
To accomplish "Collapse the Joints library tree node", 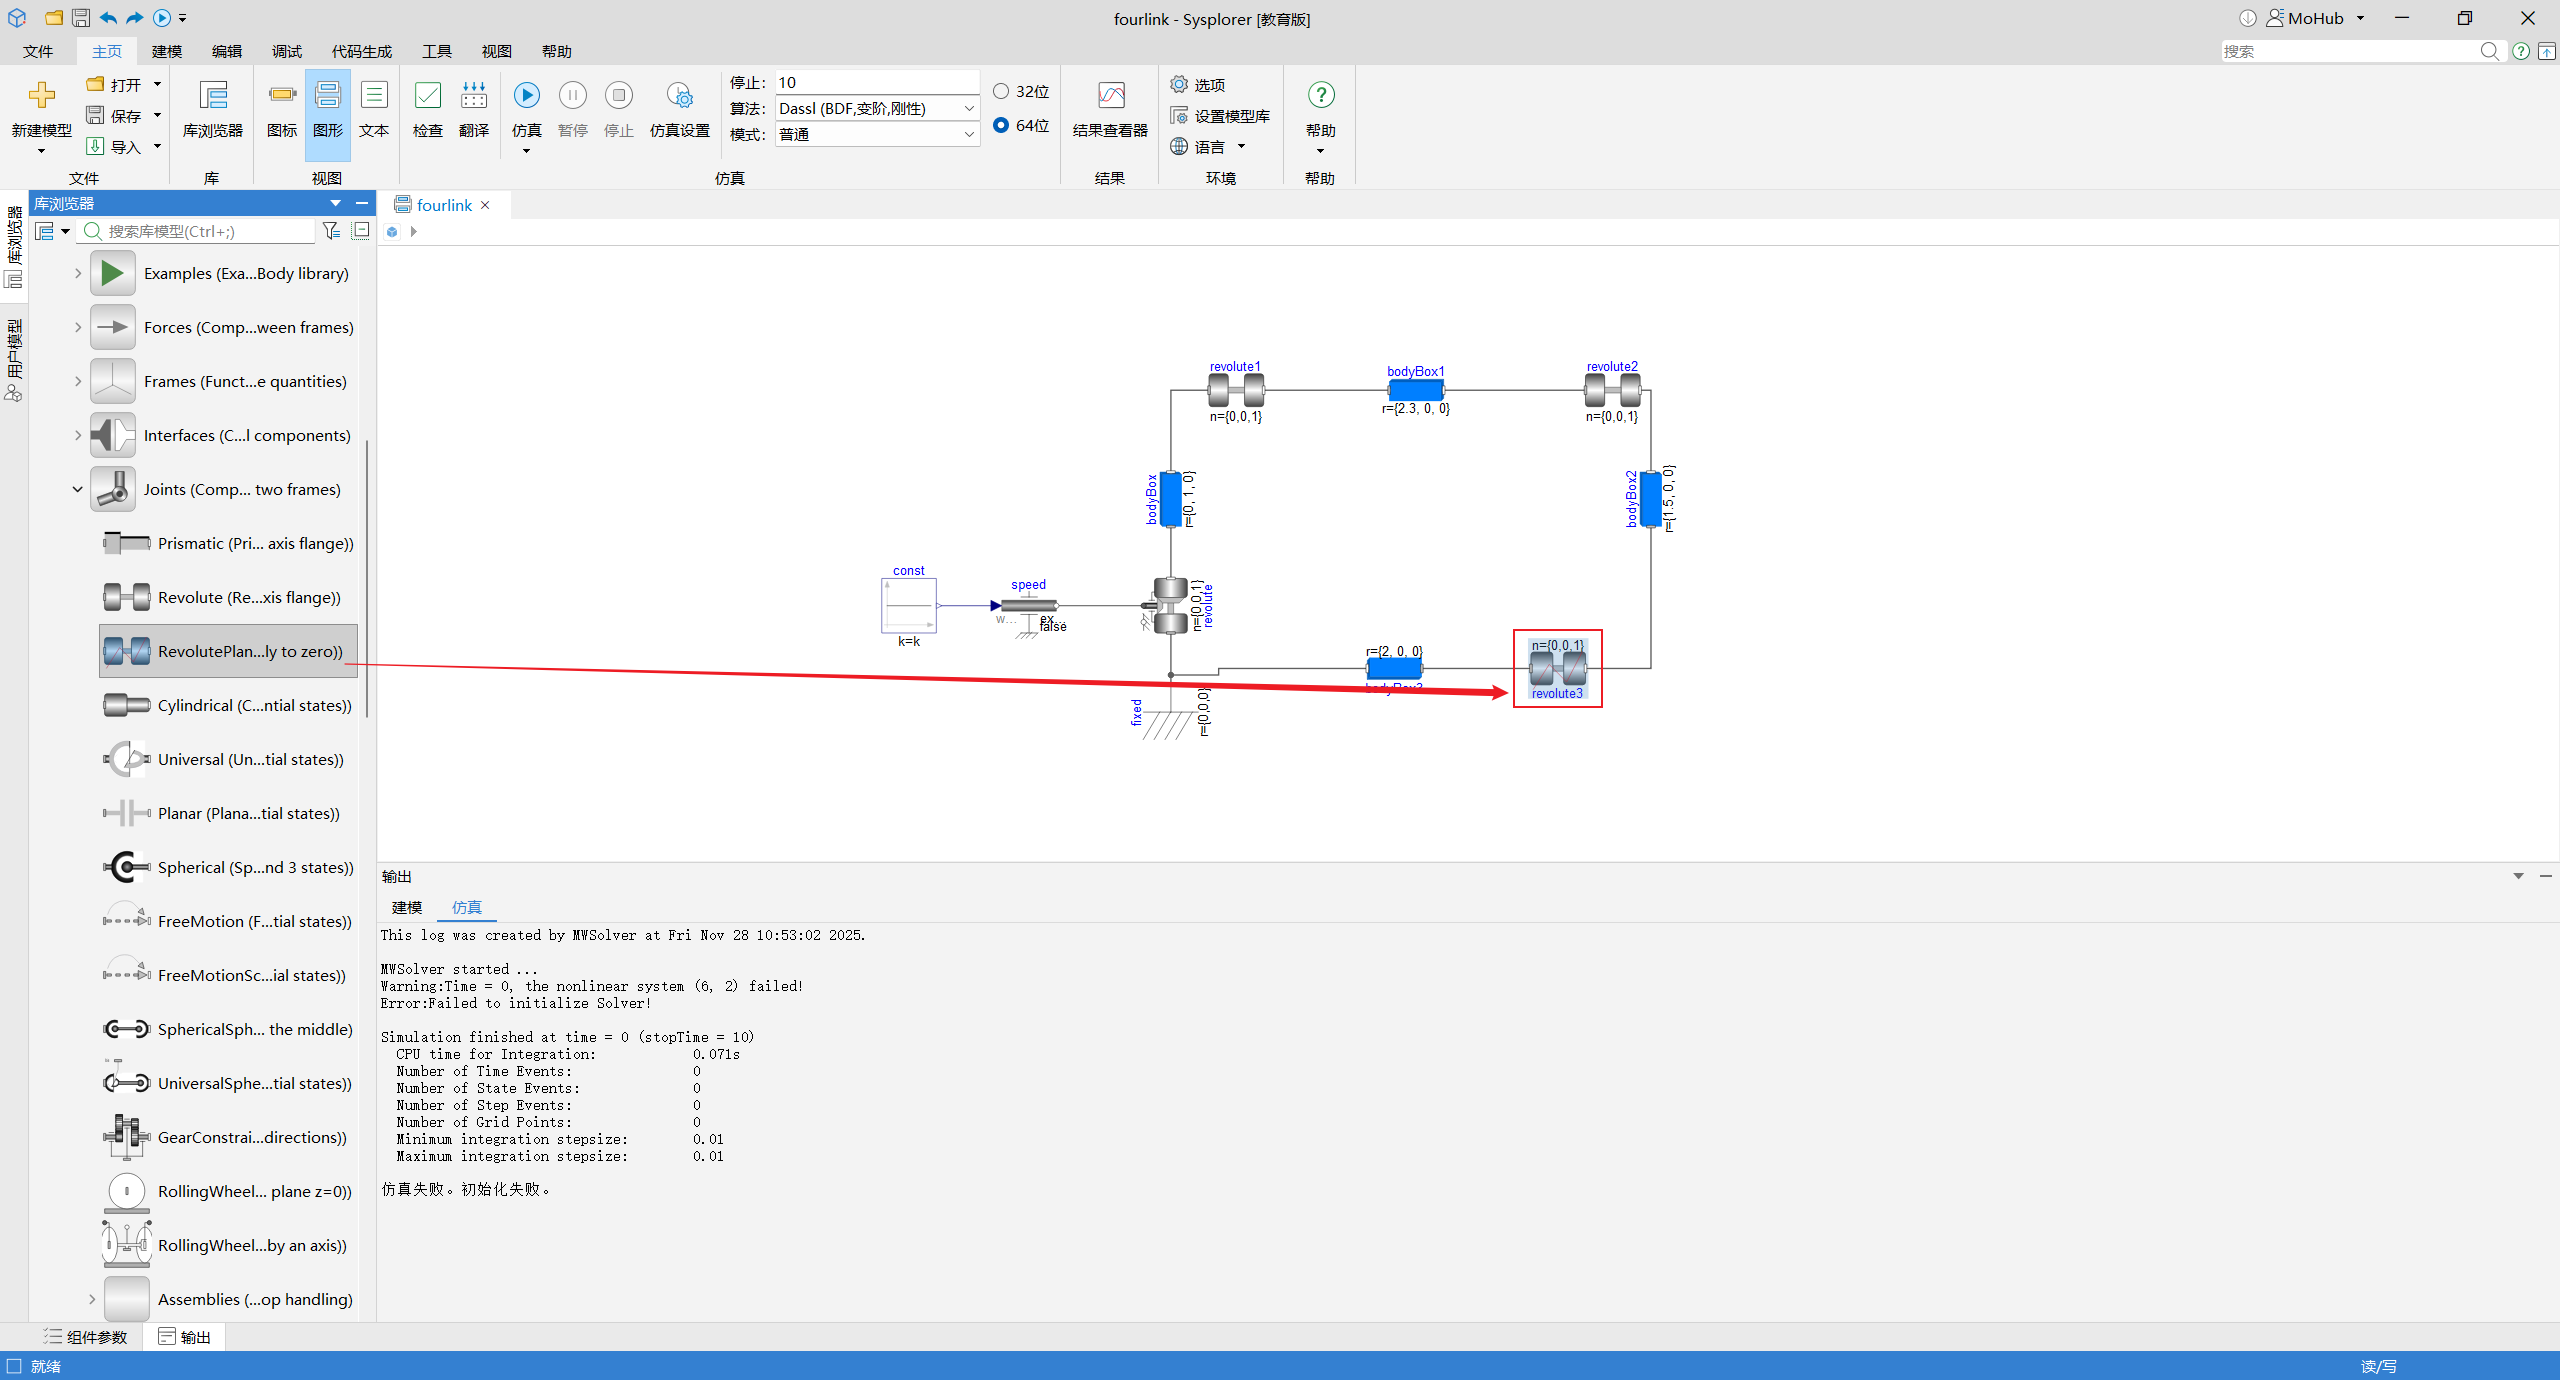I will (x=78, y=489).
